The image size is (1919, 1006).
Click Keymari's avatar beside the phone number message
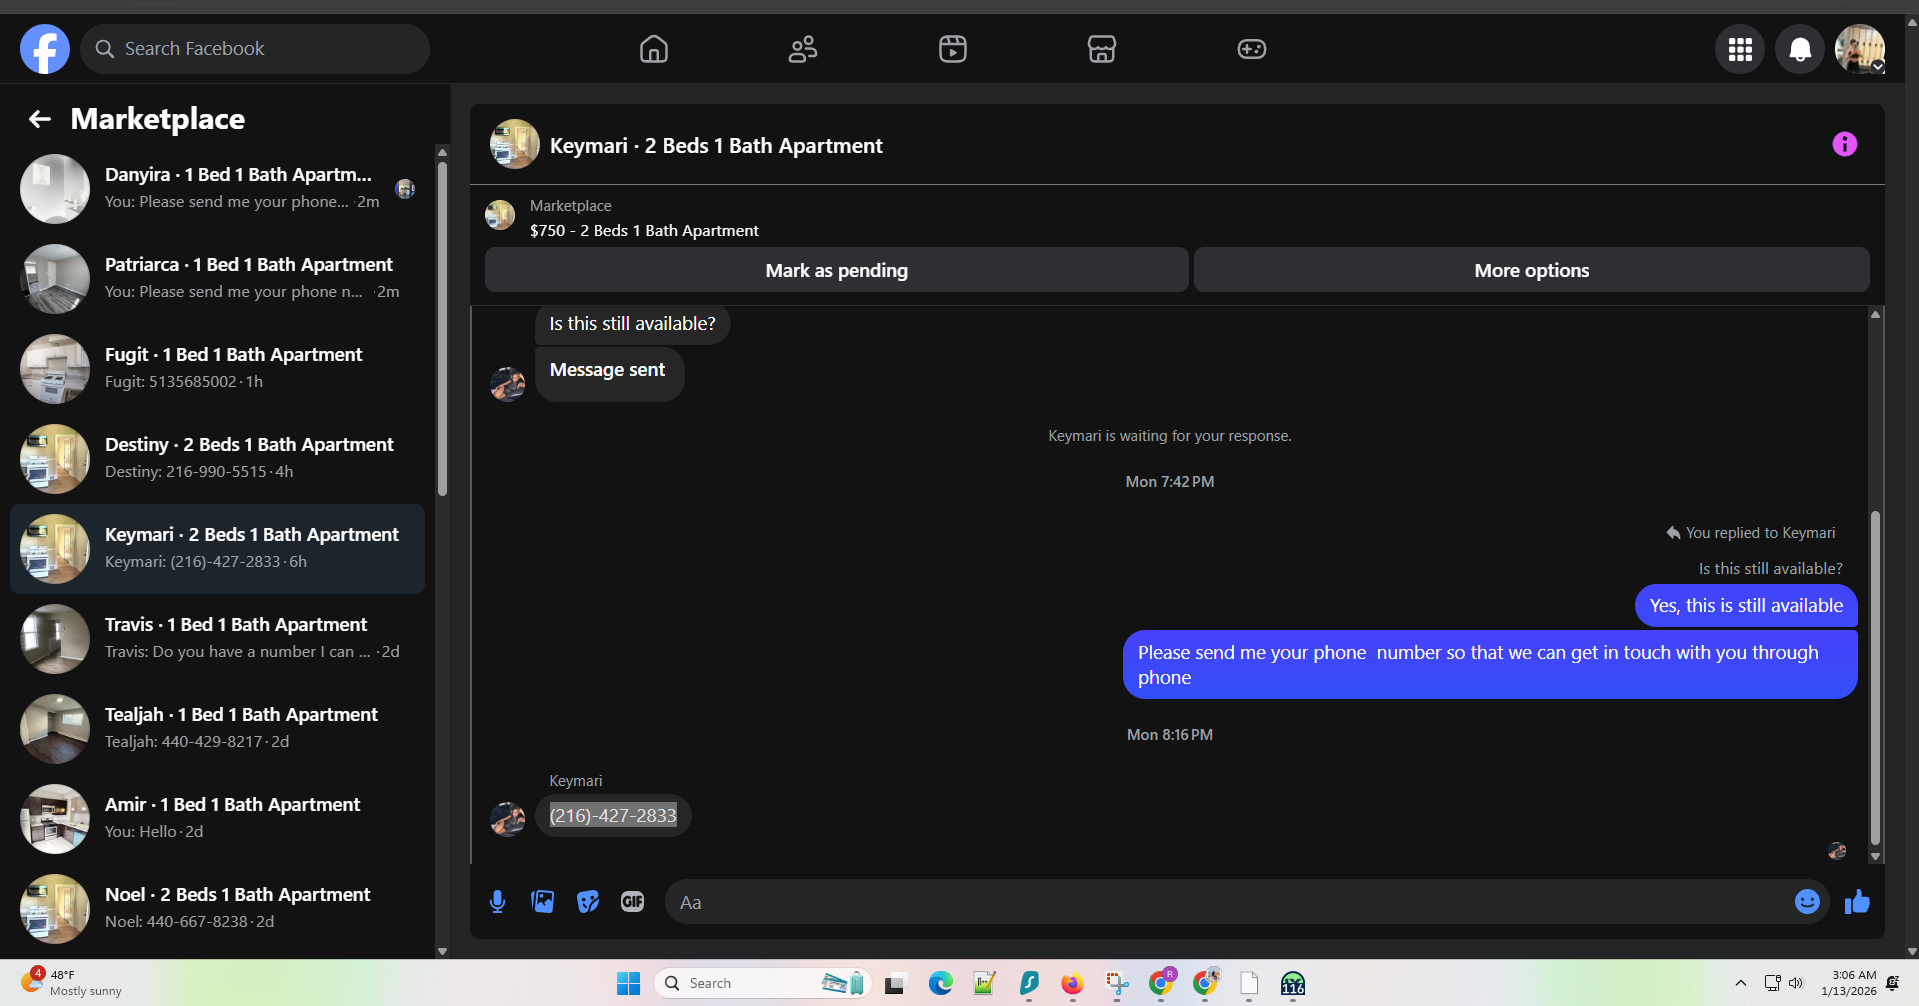click(x=508, y=820)
